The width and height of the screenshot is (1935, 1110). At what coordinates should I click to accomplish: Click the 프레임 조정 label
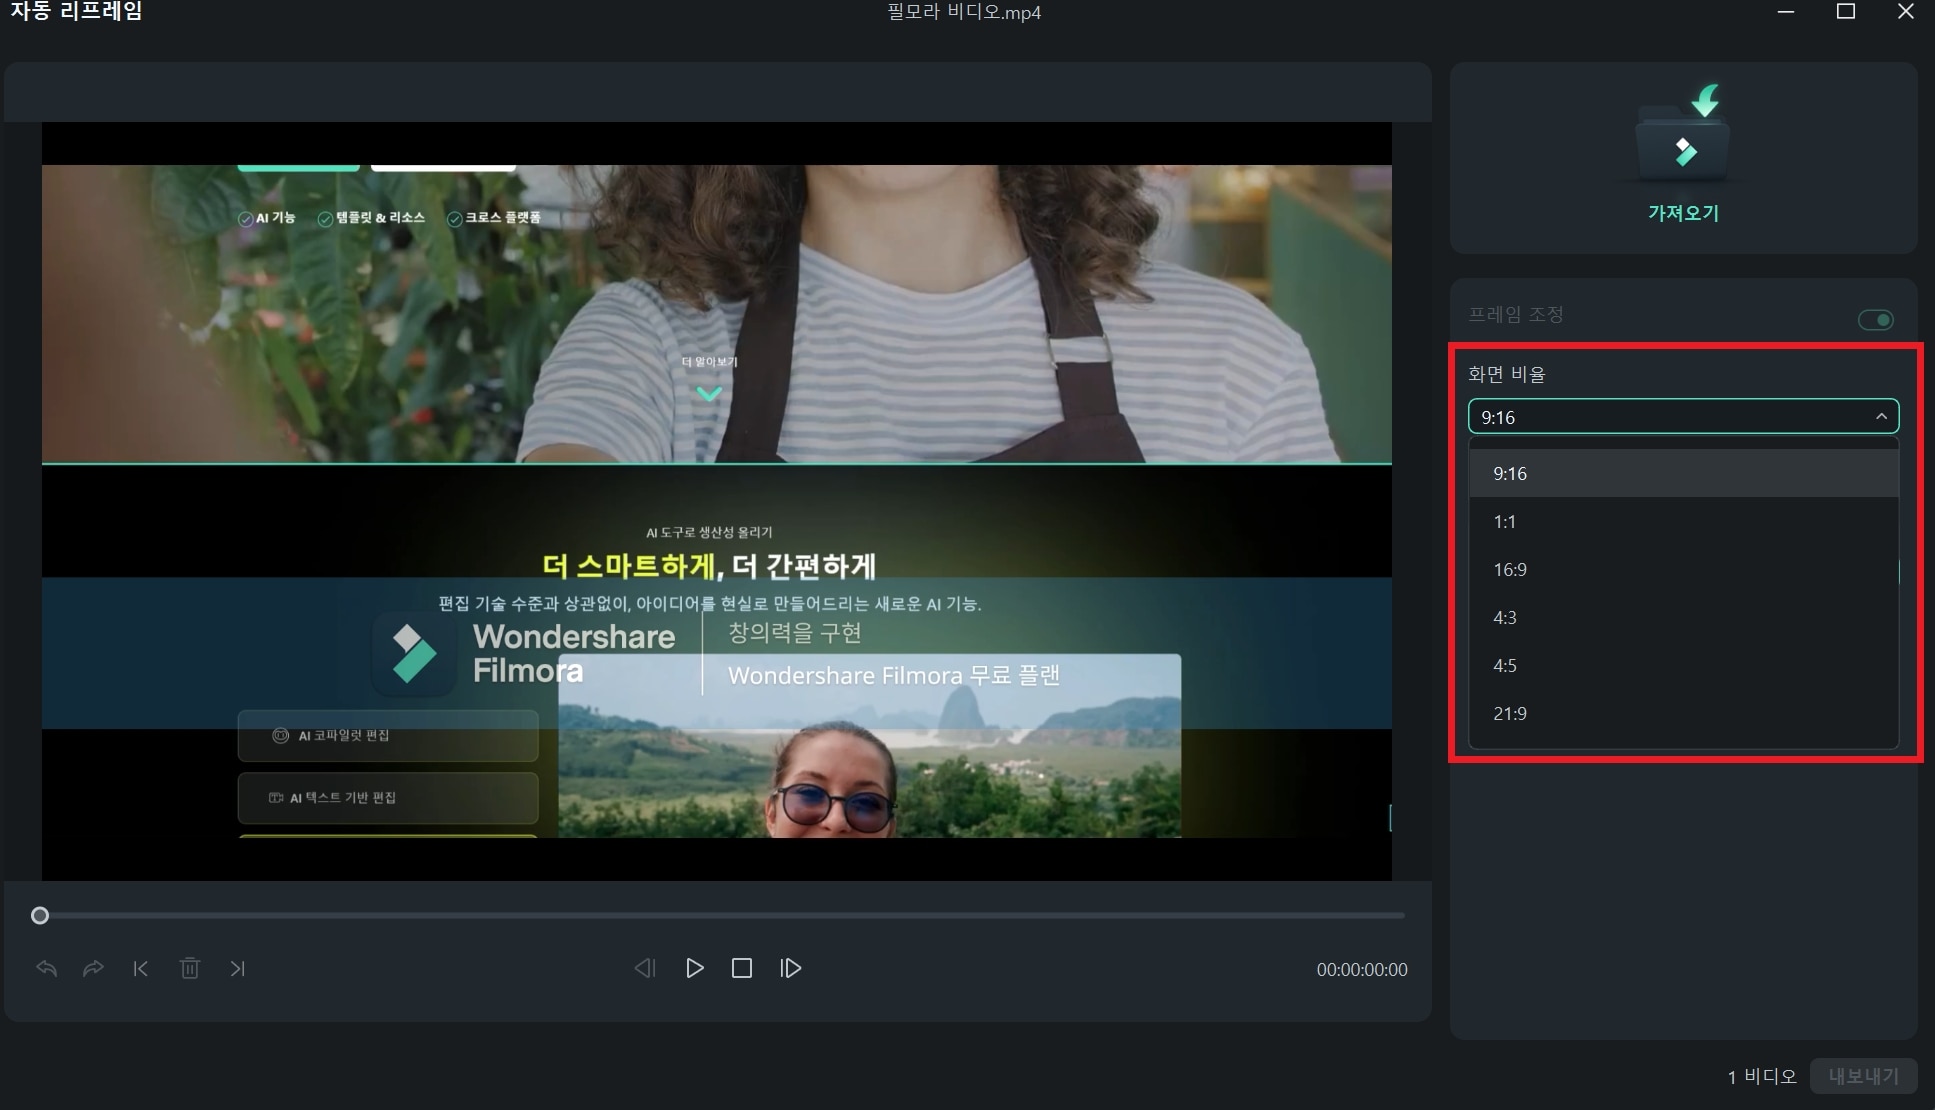point(1516,314)
